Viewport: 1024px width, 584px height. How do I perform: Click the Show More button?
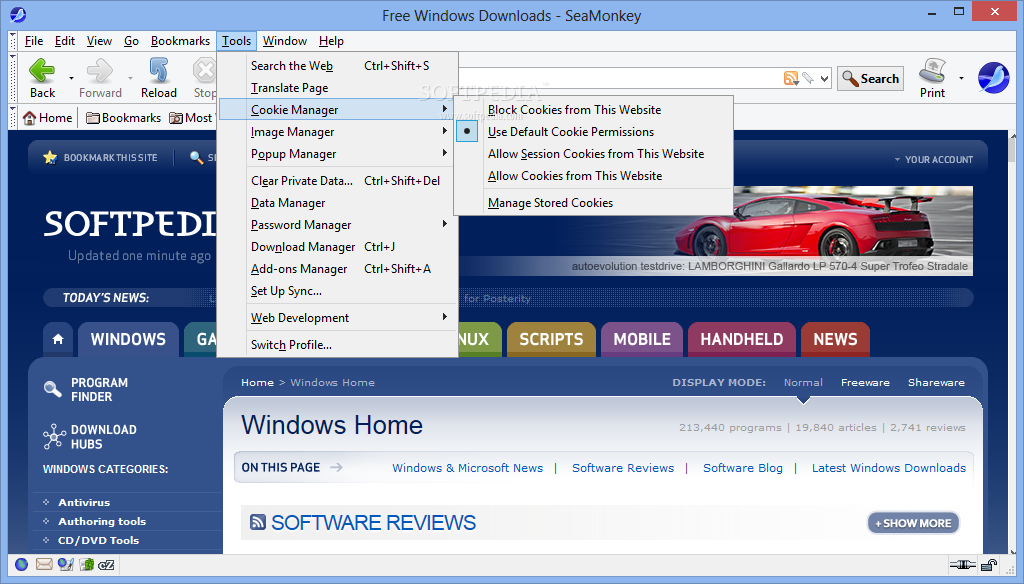pyautogui.click(x=913, y=523)
